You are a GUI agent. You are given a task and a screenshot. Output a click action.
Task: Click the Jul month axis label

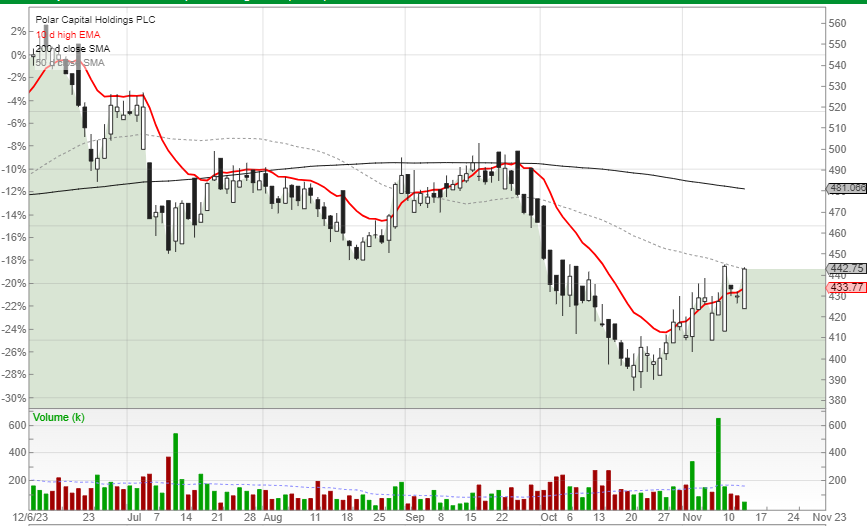coord(134,517)
